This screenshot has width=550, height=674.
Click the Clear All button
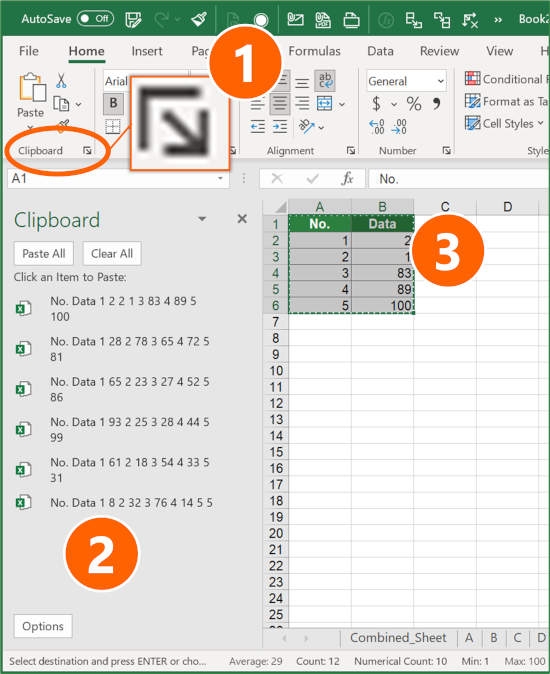pyautogui.click(x=112, y=254)
